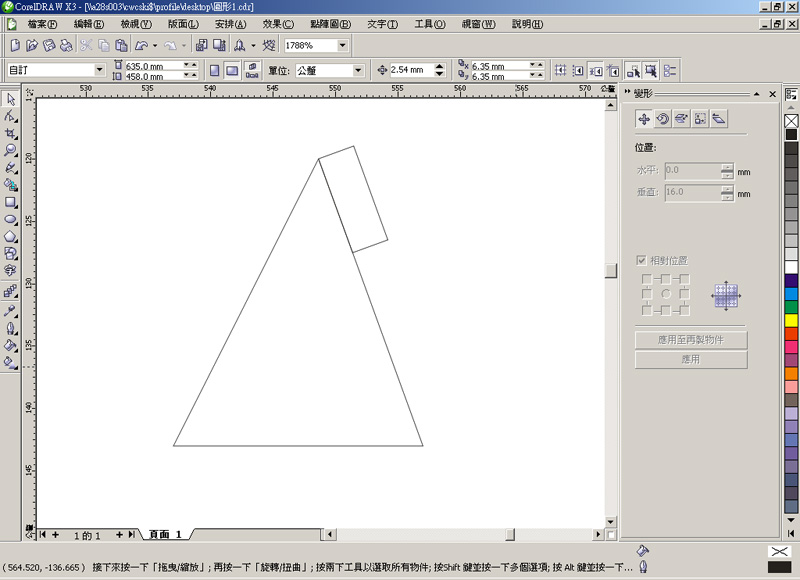Open the zoom level 1788% dropdown
The image size is (800, 580).
[x=342, y=45]
